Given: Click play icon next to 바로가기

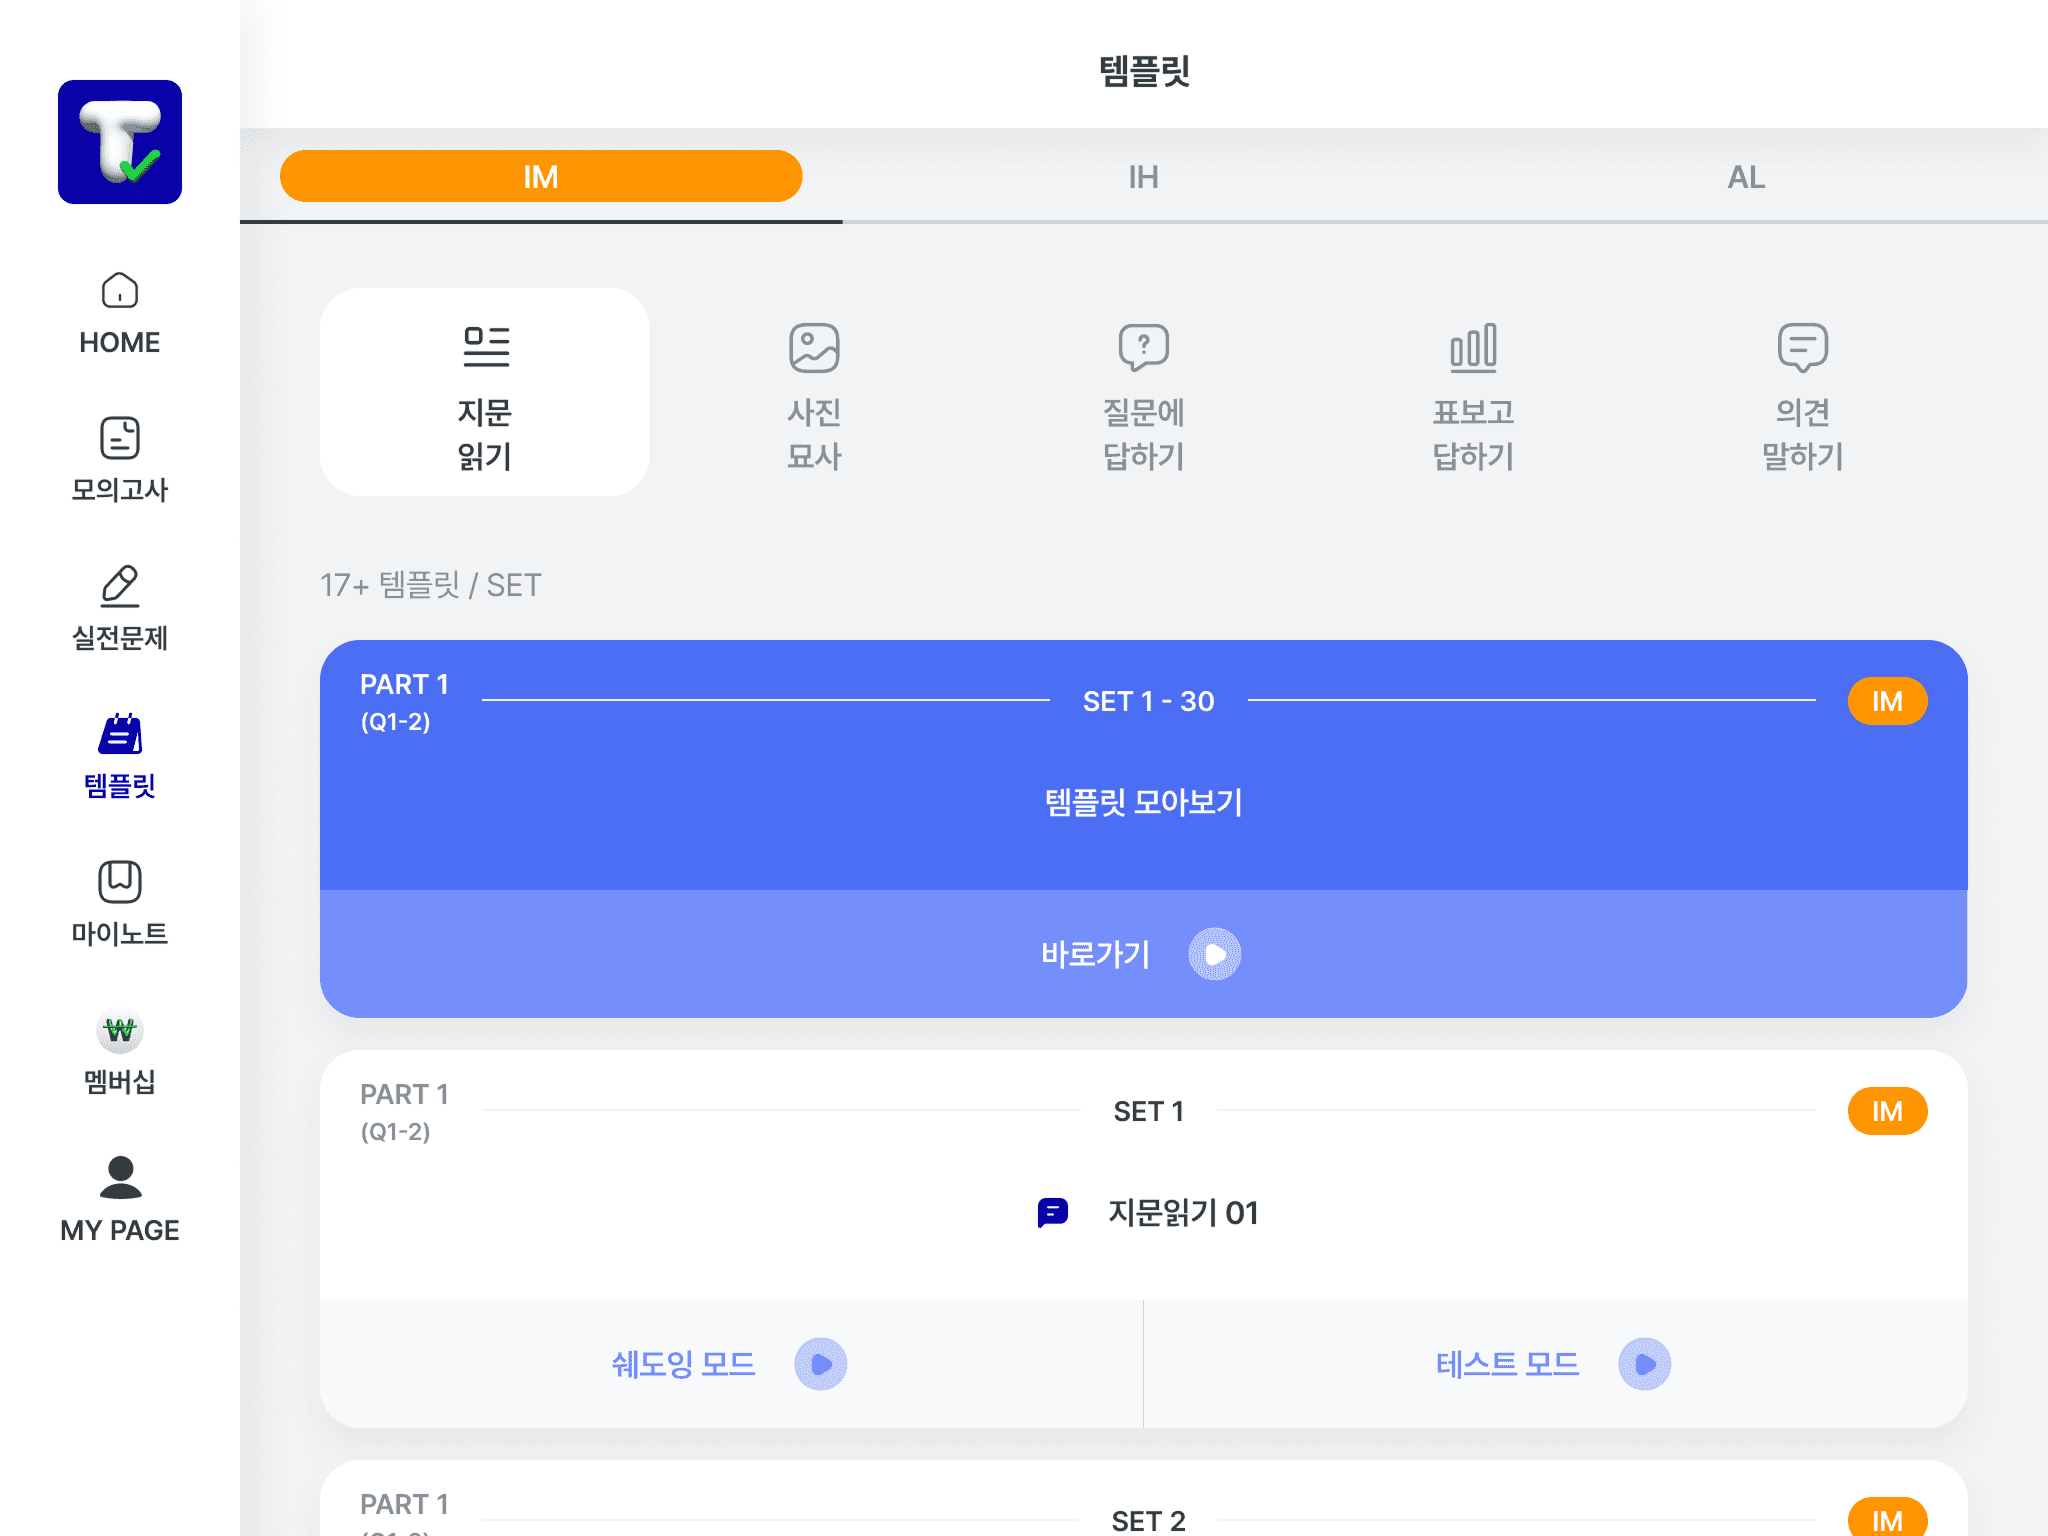Looking at the screenshot, I should (x=1215, y=954).
